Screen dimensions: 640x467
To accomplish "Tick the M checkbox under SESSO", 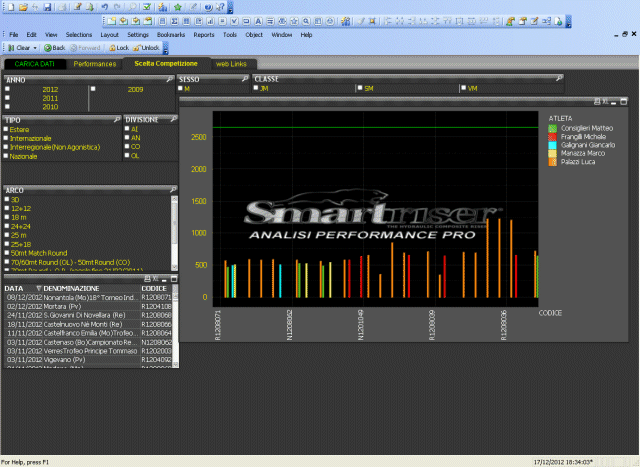I will coord(180,88).
